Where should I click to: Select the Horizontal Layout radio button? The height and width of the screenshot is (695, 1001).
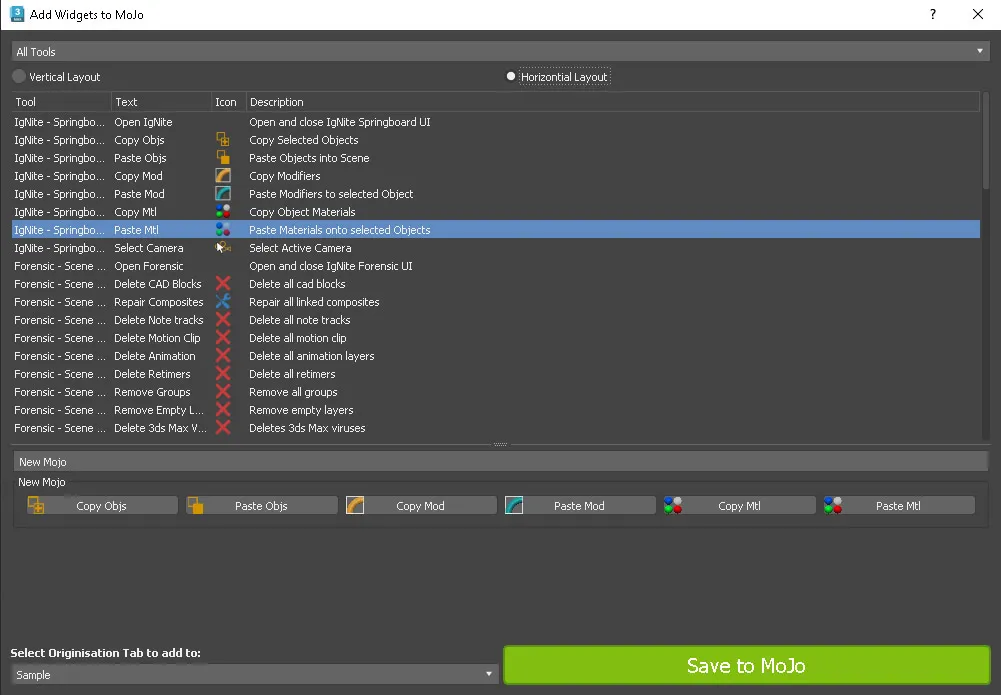[511, 76]
